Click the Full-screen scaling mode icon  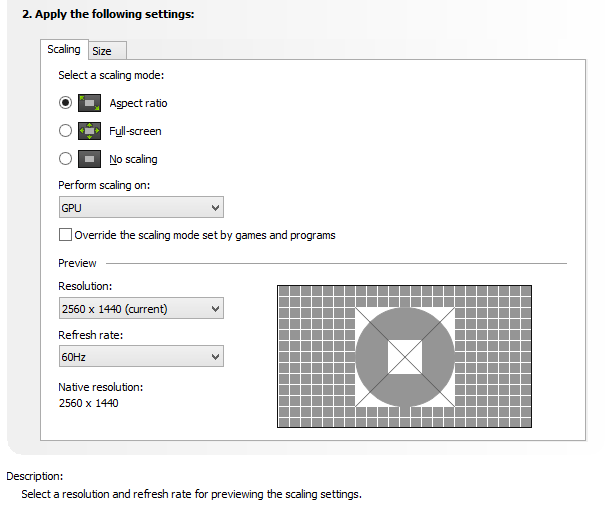pos(90,131)
